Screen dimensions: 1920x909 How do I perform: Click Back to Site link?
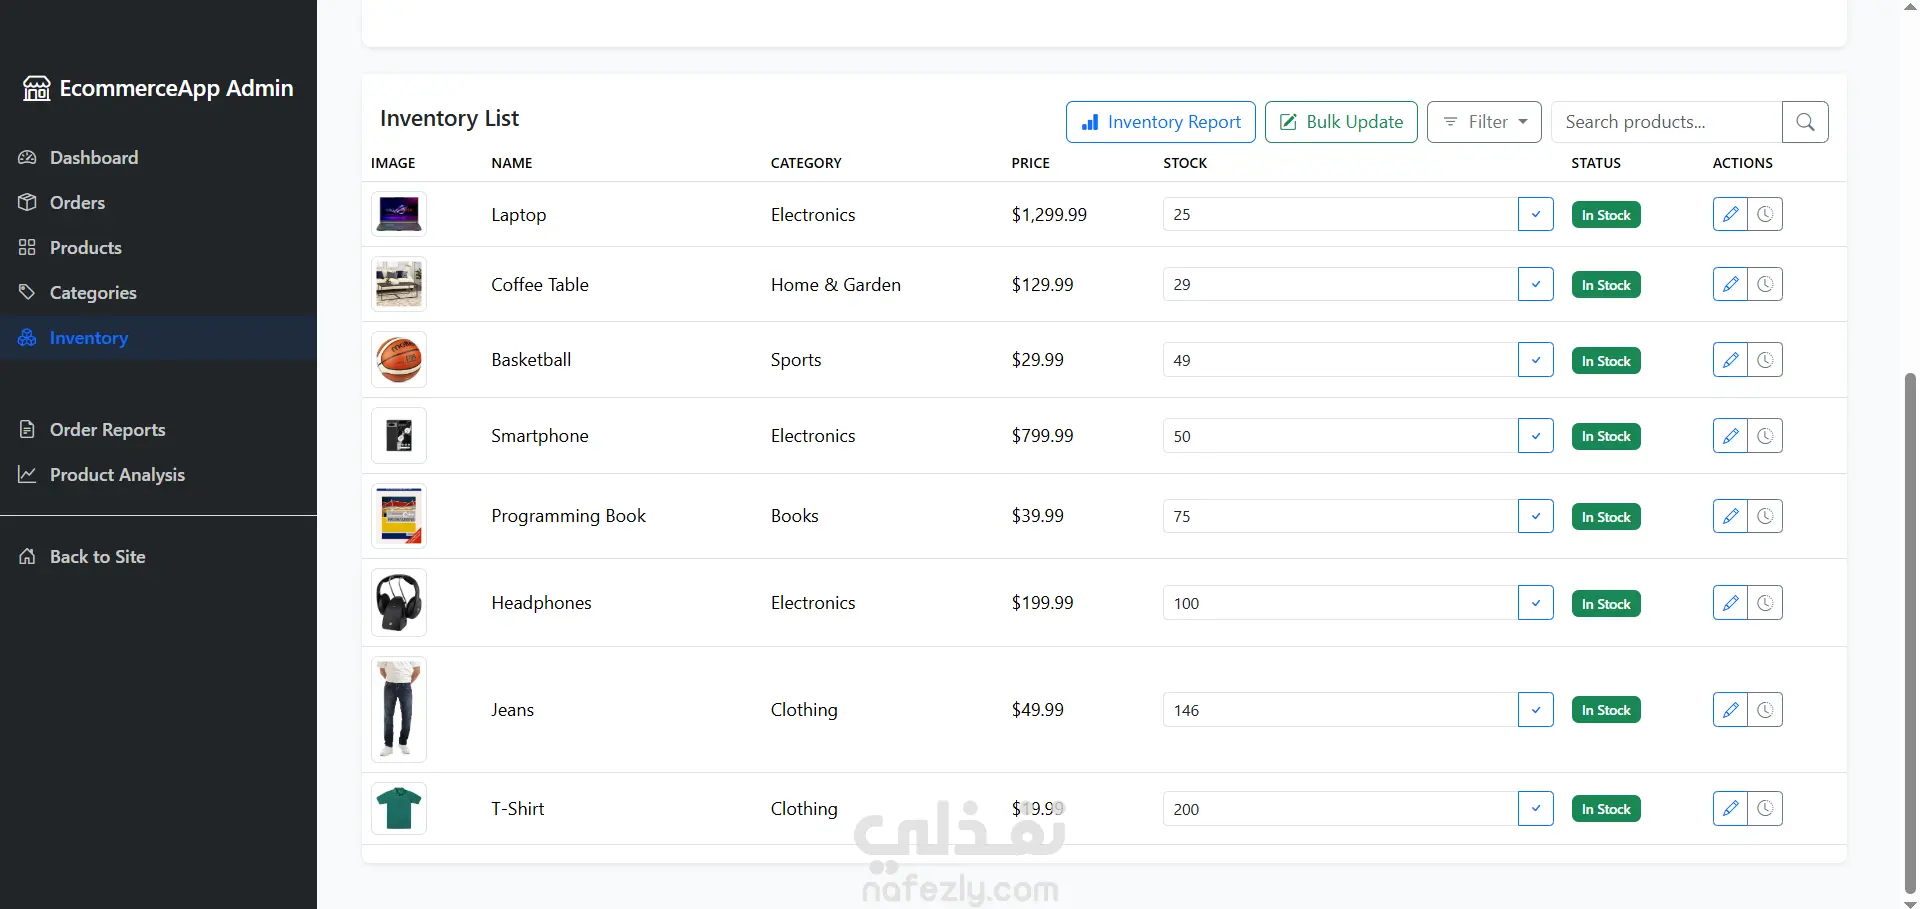pyautogui.click(x=158, y=557)
